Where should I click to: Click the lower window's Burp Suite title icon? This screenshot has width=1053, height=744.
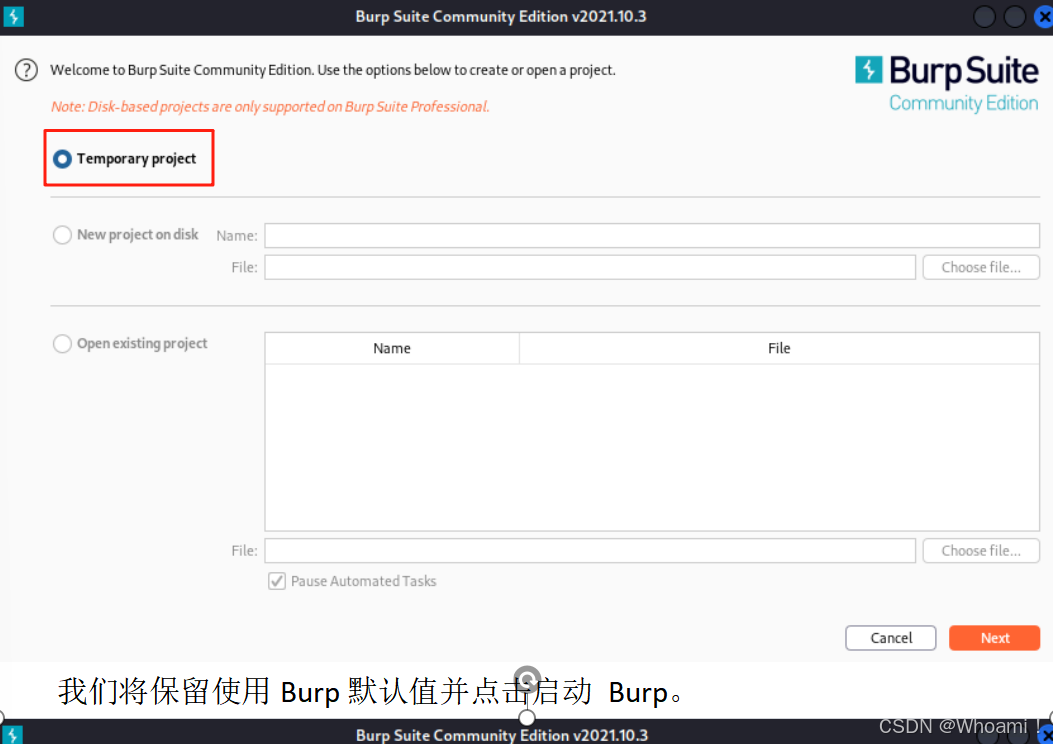coord(12,735)
